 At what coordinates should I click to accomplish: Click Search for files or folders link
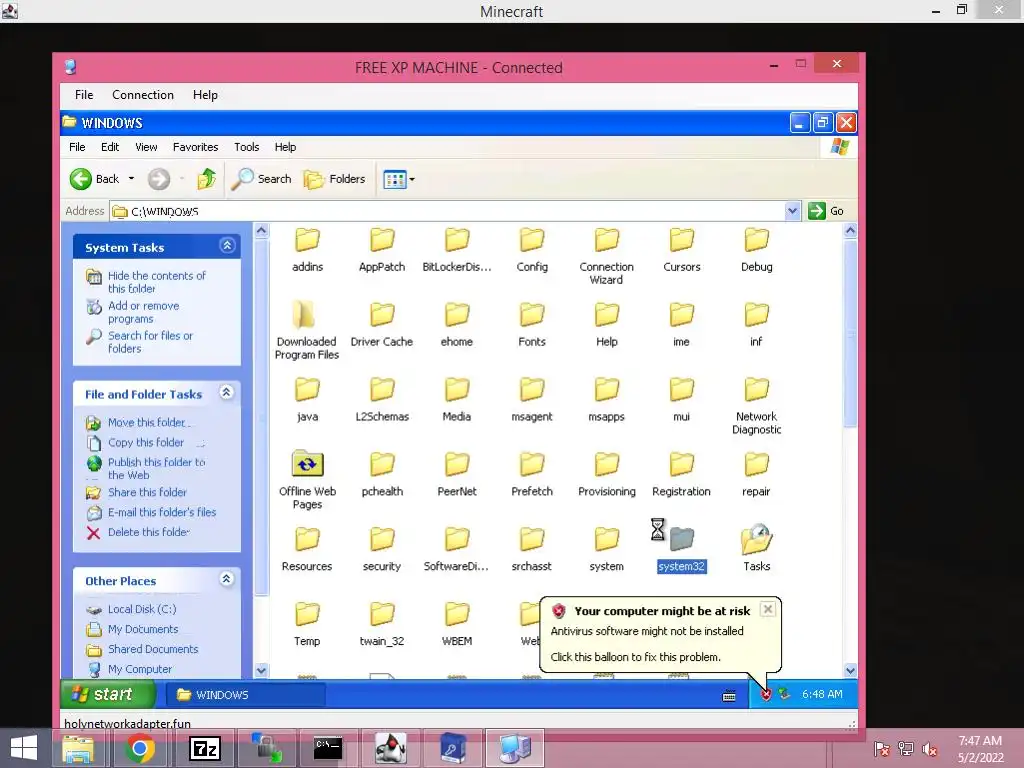(150, 342)
